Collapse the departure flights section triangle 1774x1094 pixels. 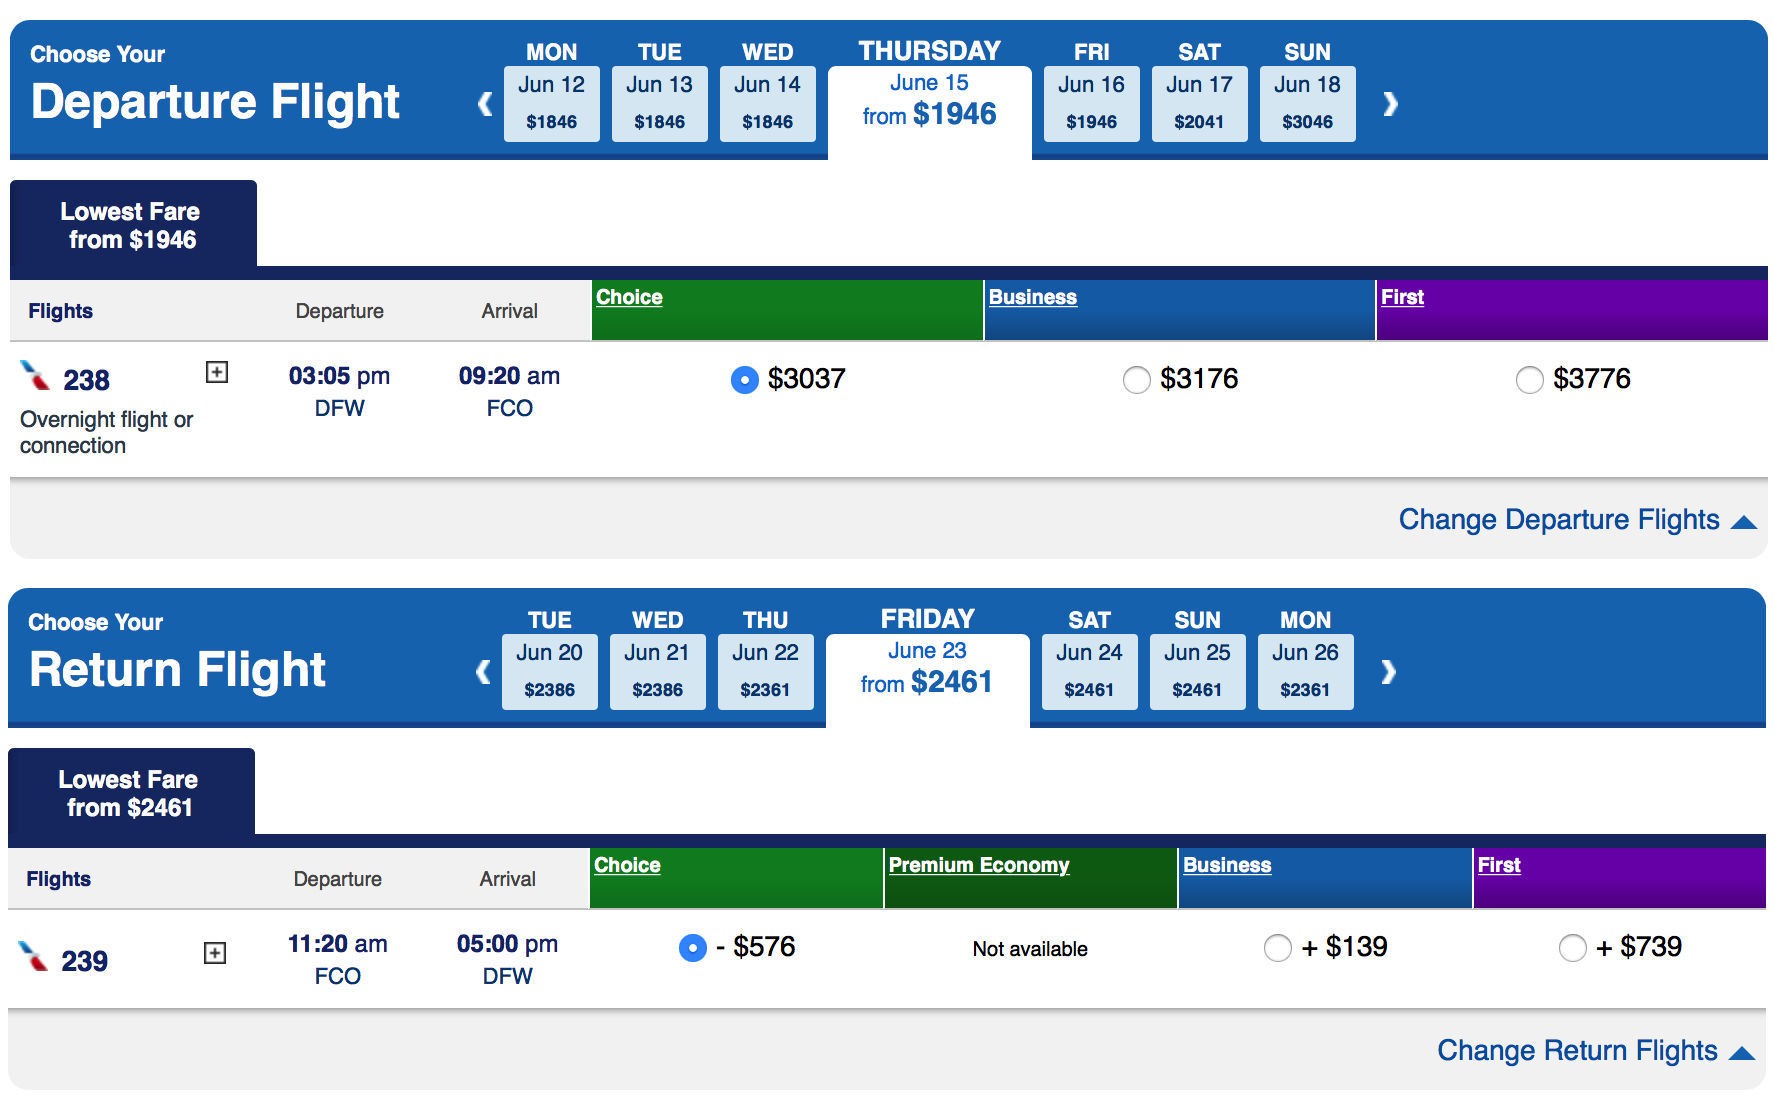(1745, 521)
